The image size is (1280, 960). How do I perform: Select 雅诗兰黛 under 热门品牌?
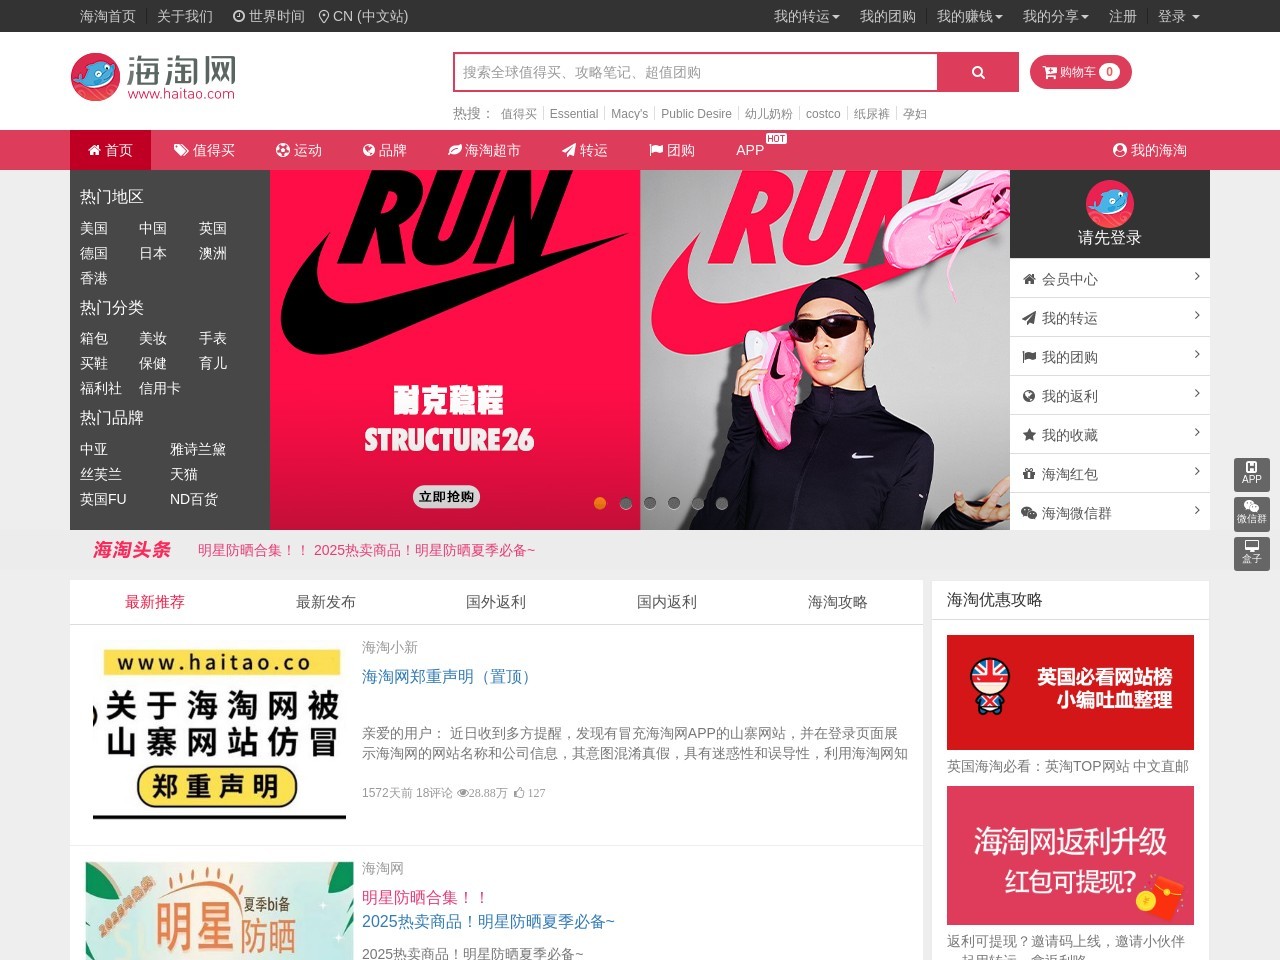click(198, 449)
